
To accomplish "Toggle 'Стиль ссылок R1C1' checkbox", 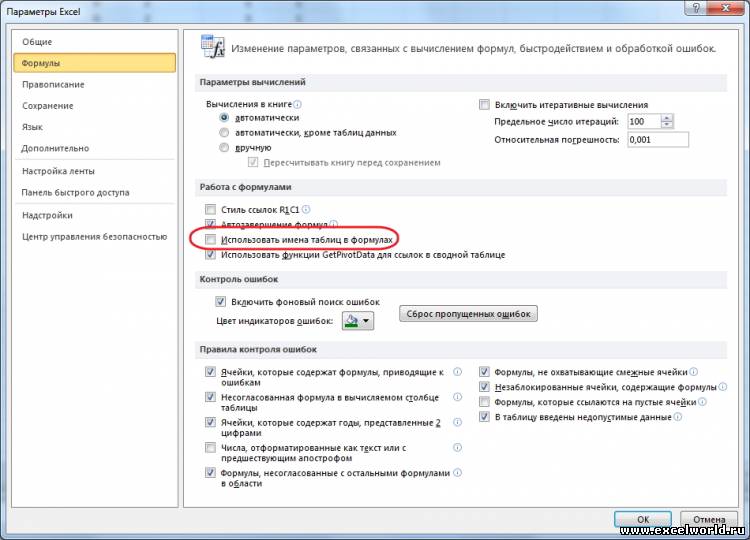I will coord(210,209).
